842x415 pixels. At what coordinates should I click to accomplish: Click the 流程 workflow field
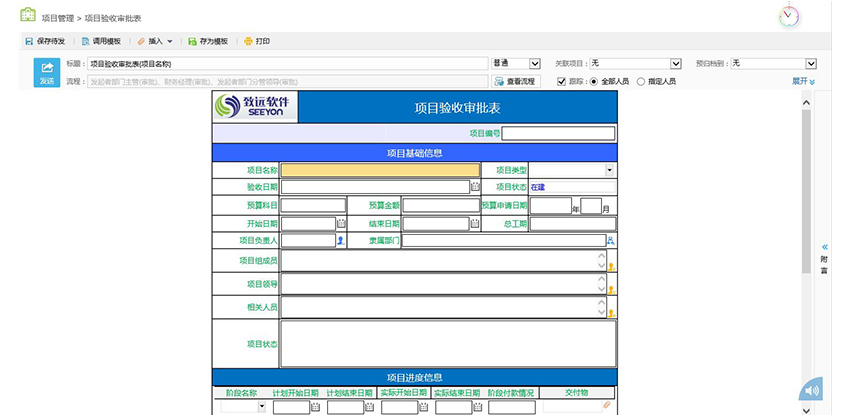288,82
